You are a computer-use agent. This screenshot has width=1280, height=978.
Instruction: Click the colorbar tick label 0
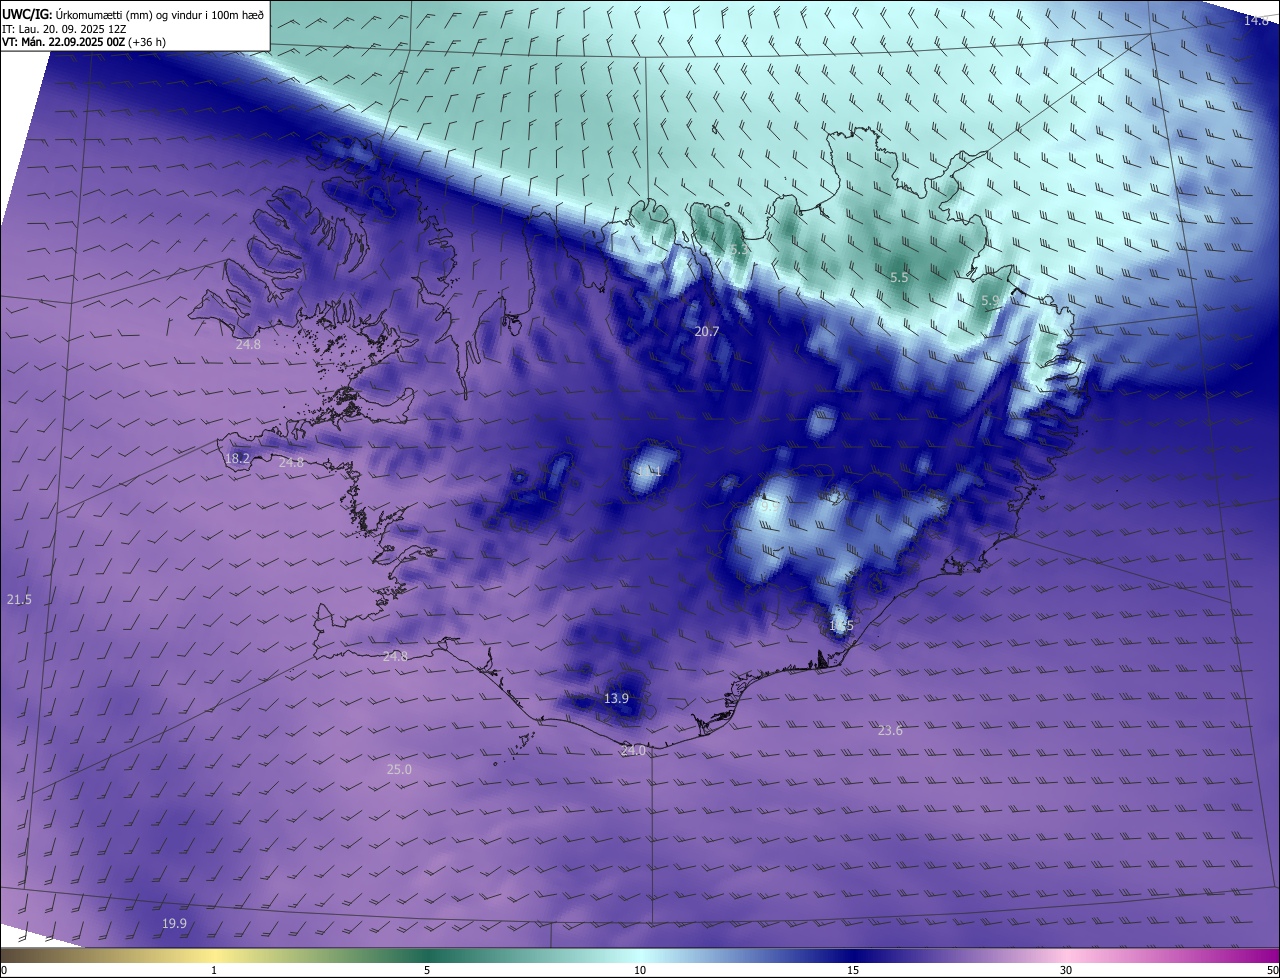pyautogui.click(x=3, y=970)
